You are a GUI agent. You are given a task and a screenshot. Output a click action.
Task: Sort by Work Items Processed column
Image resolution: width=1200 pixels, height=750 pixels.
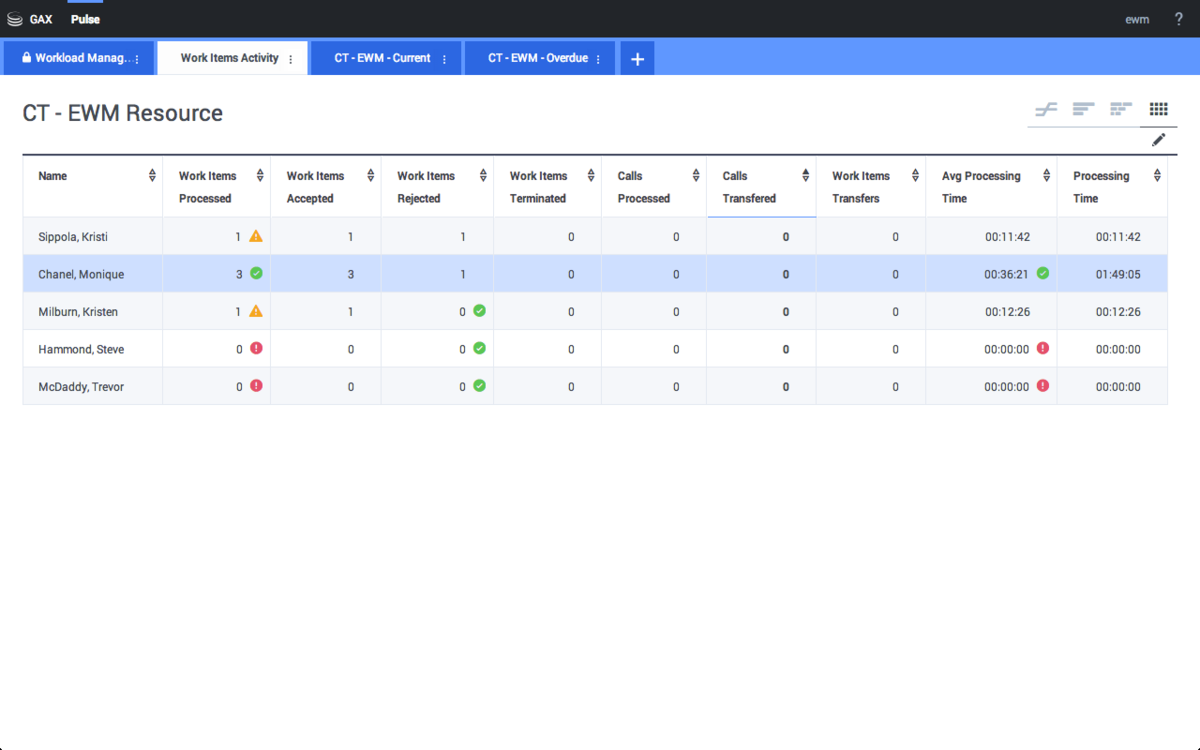click(x=260, y=176)
